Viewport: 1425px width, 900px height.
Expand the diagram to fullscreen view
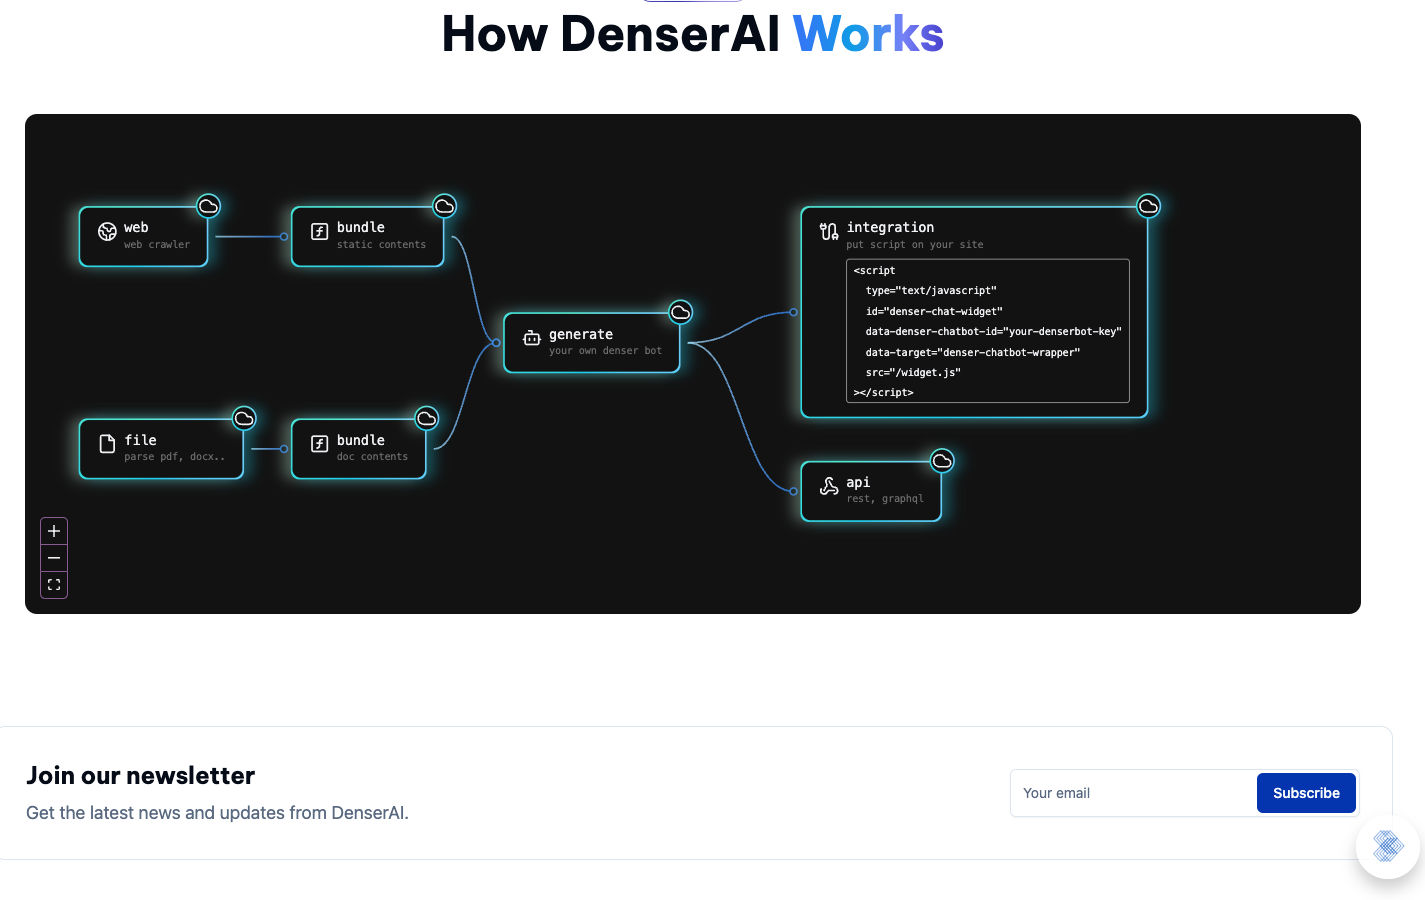point(53,584)
